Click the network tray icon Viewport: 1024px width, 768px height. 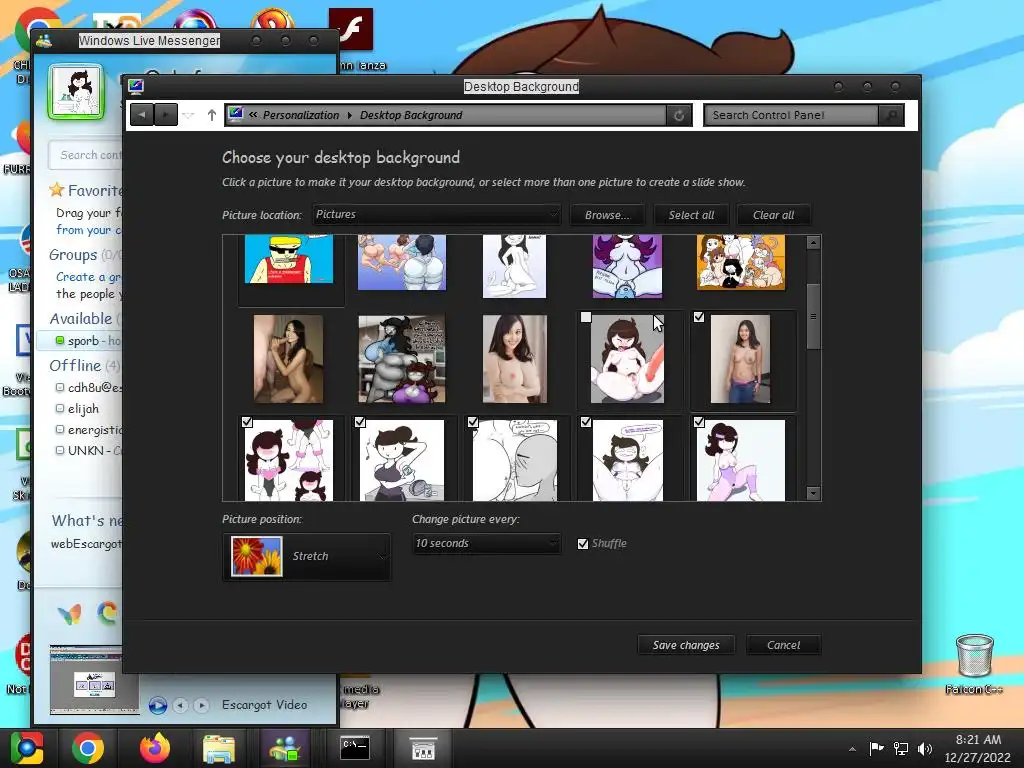coord(901,748)
